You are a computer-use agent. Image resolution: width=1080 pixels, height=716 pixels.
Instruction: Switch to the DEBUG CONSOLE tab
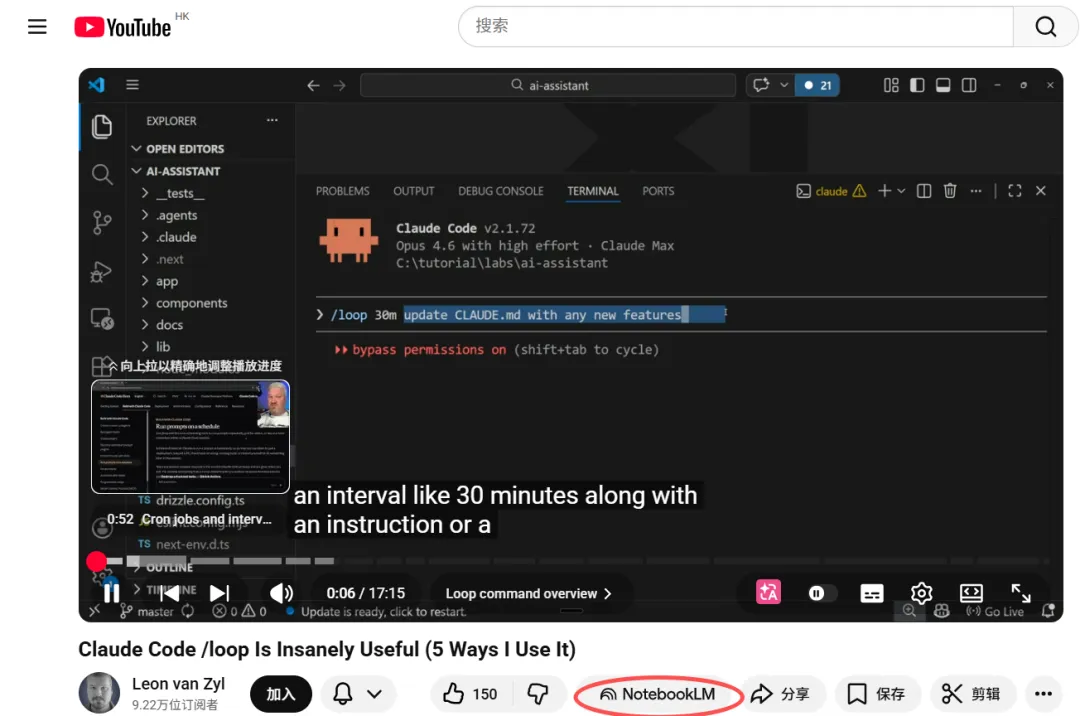point(501,191)
